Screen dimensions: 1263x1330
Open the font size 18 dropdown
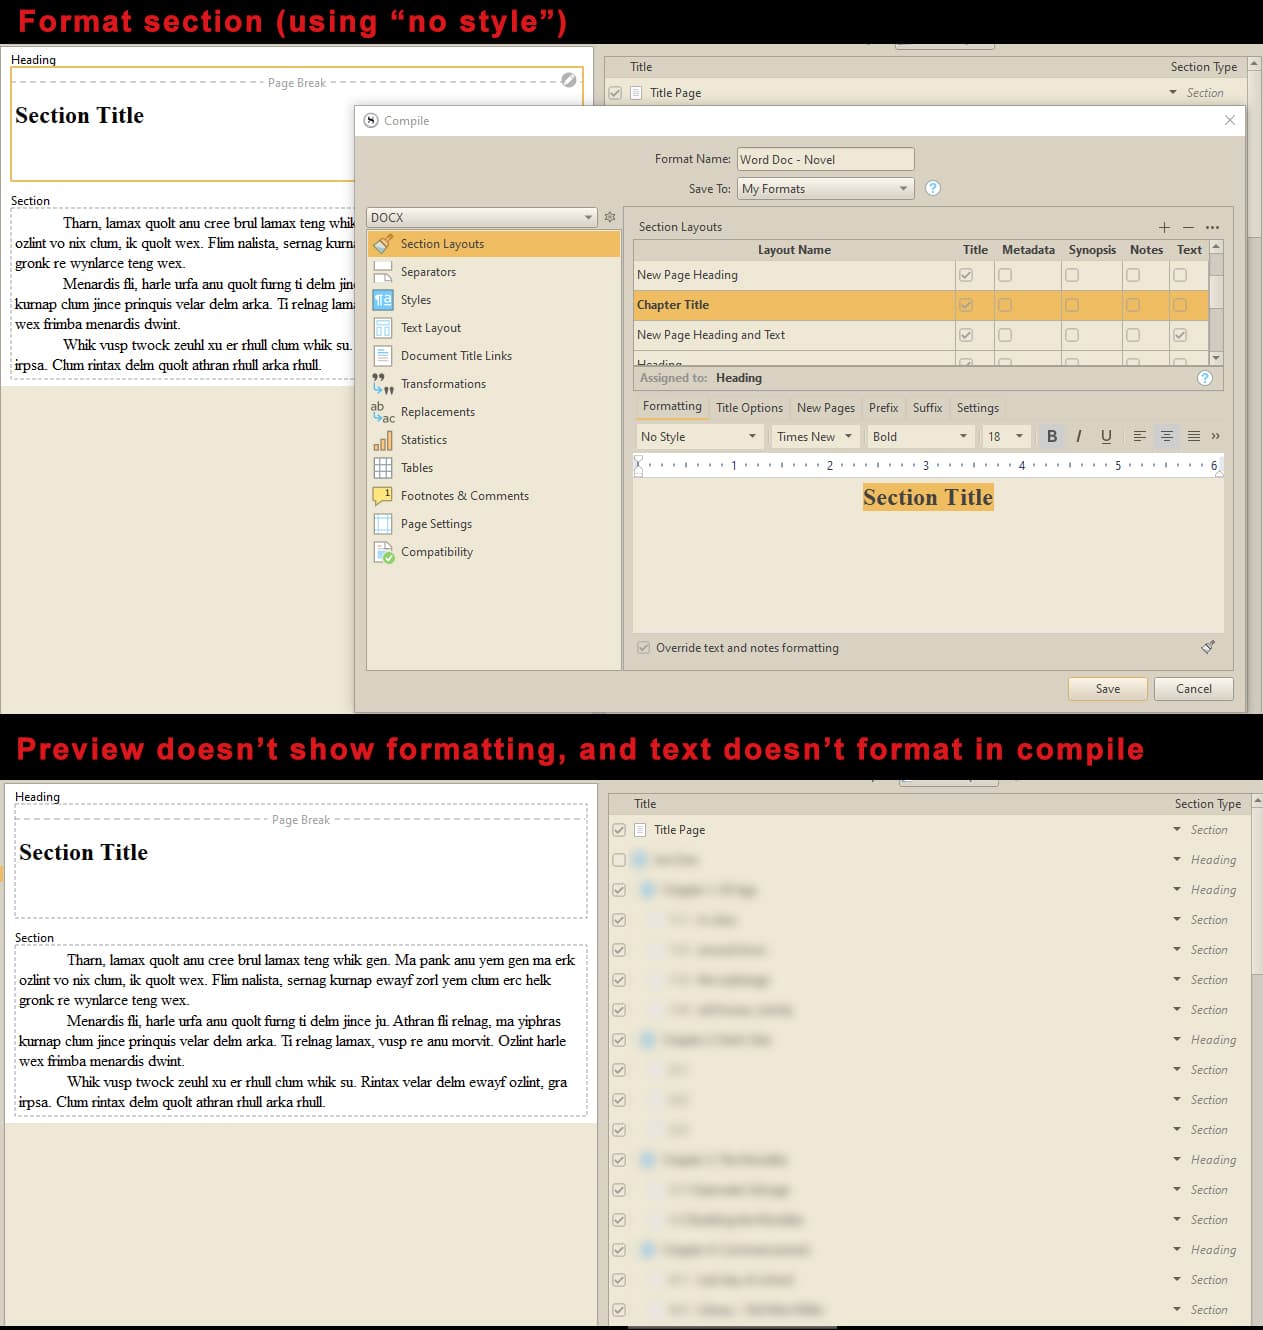pyautogui.click(x=1007, y=436)
